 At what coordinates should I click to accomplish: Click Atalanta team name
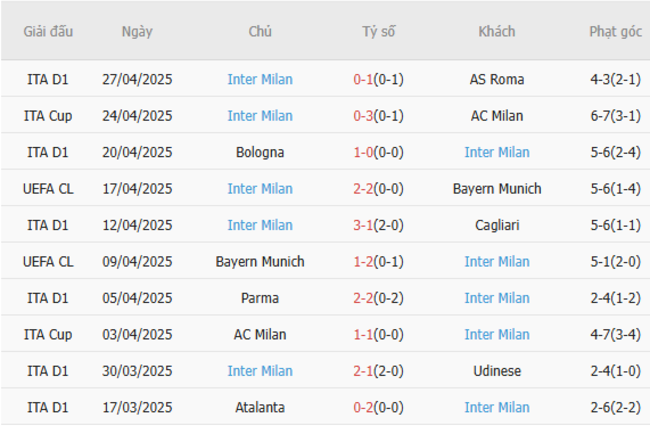[x=260, y=407]
